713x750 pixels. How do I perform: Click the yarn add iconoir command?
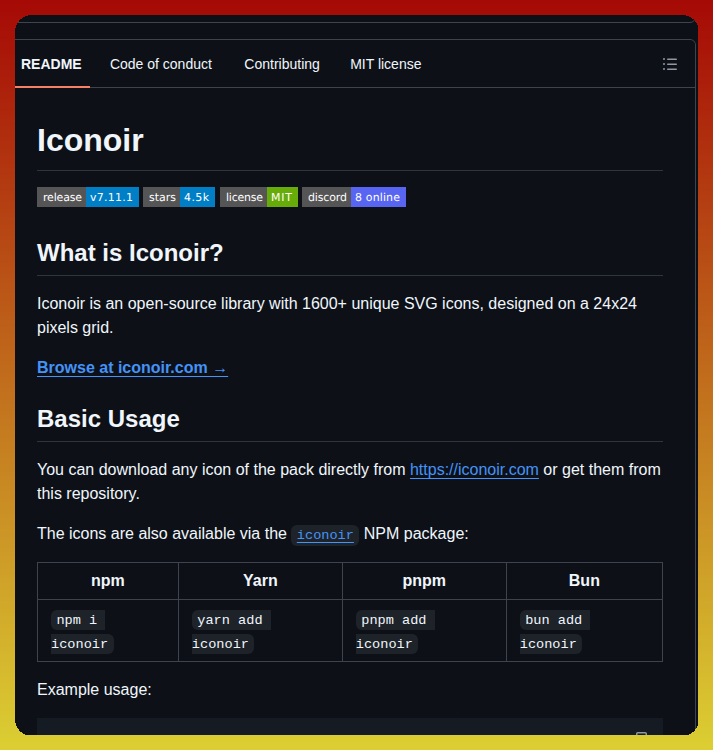click(x=231, y=632)
